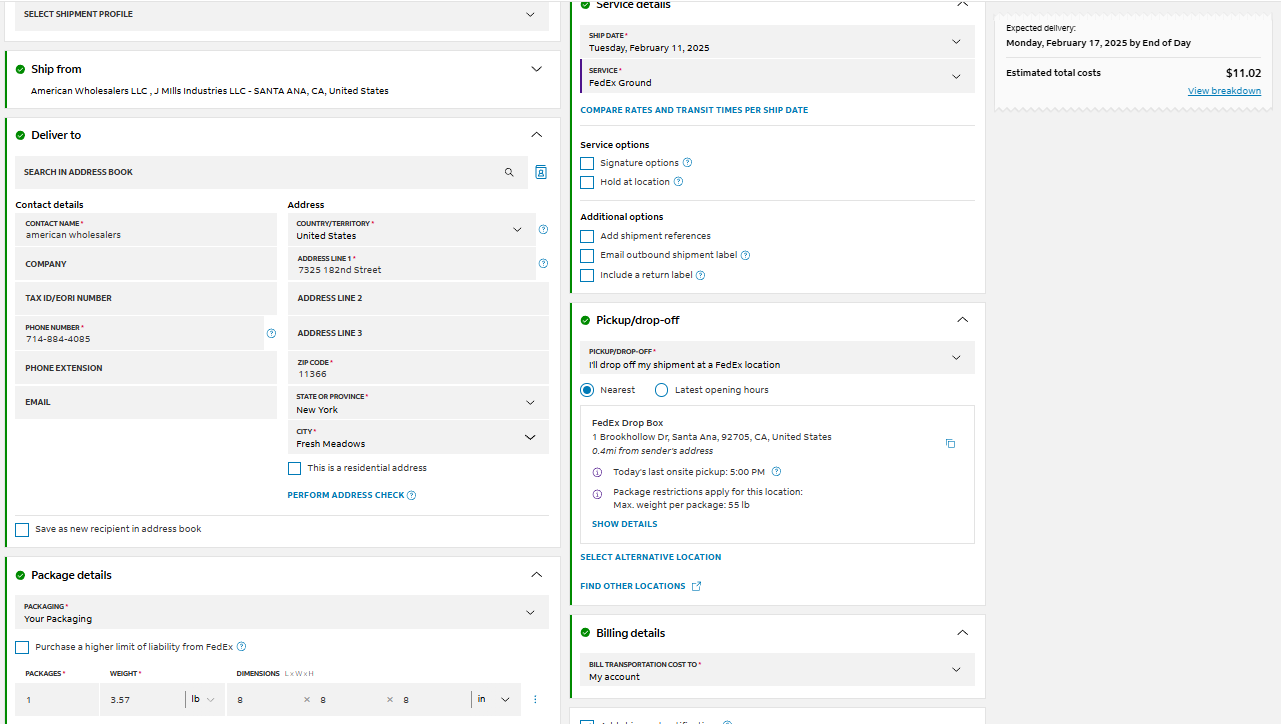Check 'This is a residential address'

point(294,468)
